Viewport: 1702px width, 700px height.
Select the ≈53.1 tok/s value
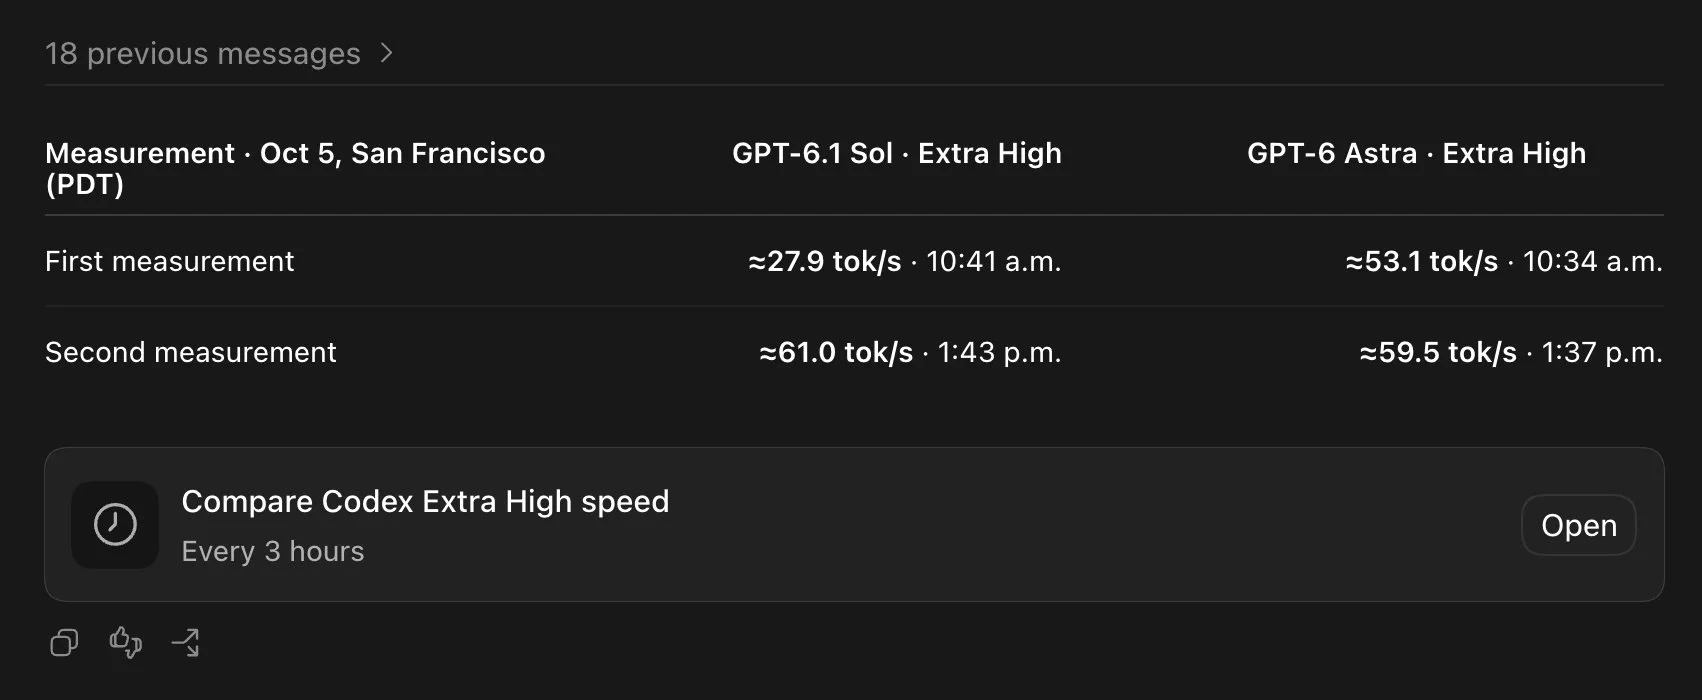click(x=1422, y=261)
